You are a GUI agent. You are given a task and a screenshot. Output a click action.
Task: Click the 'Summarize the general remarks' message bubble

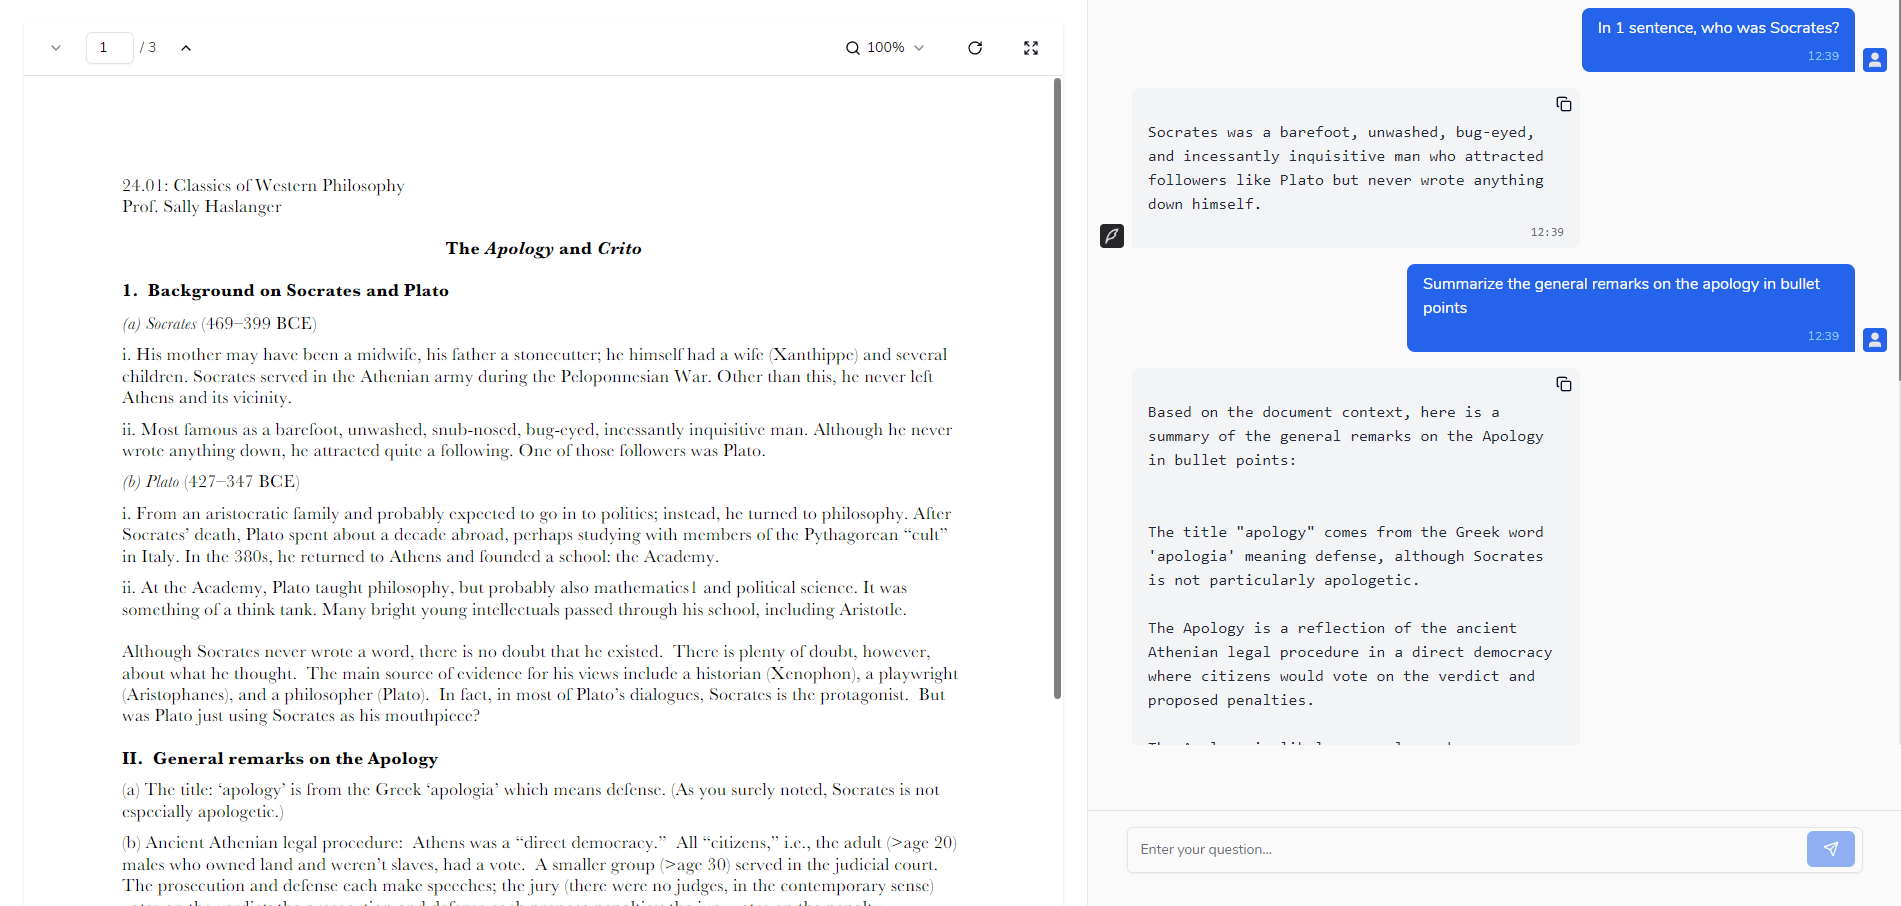coord(1630,297)
